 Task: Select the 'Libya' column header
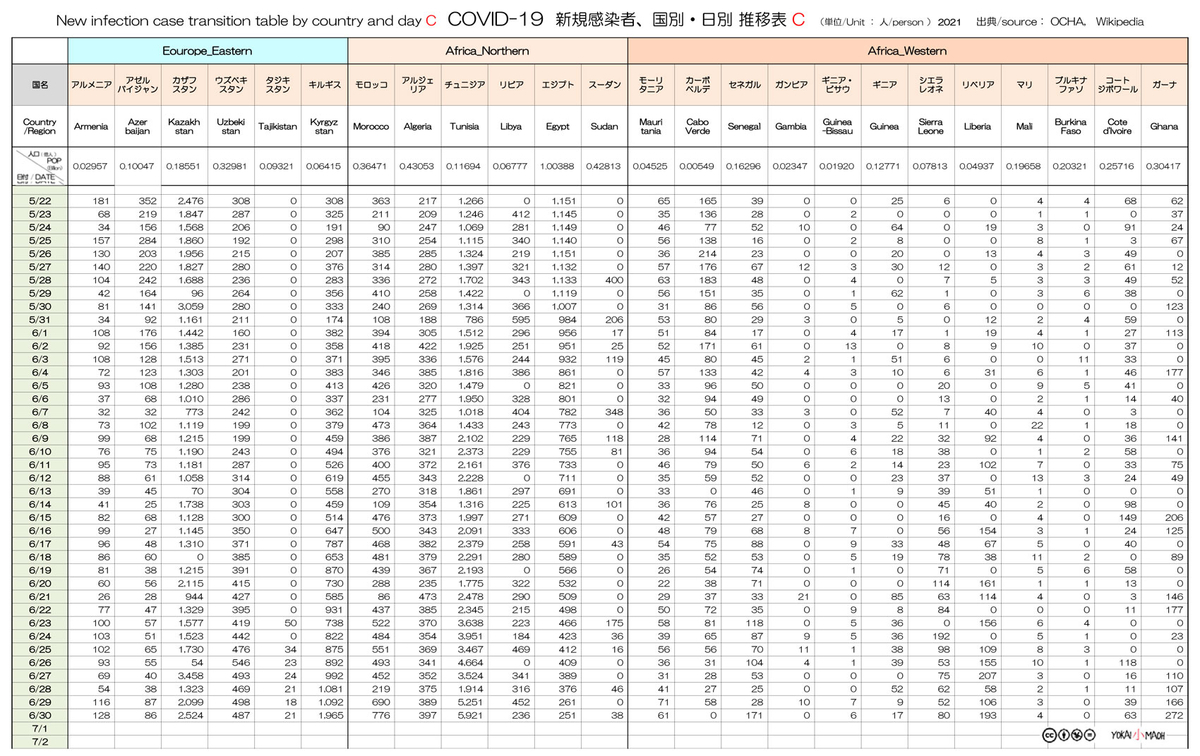tap(510, 127)
